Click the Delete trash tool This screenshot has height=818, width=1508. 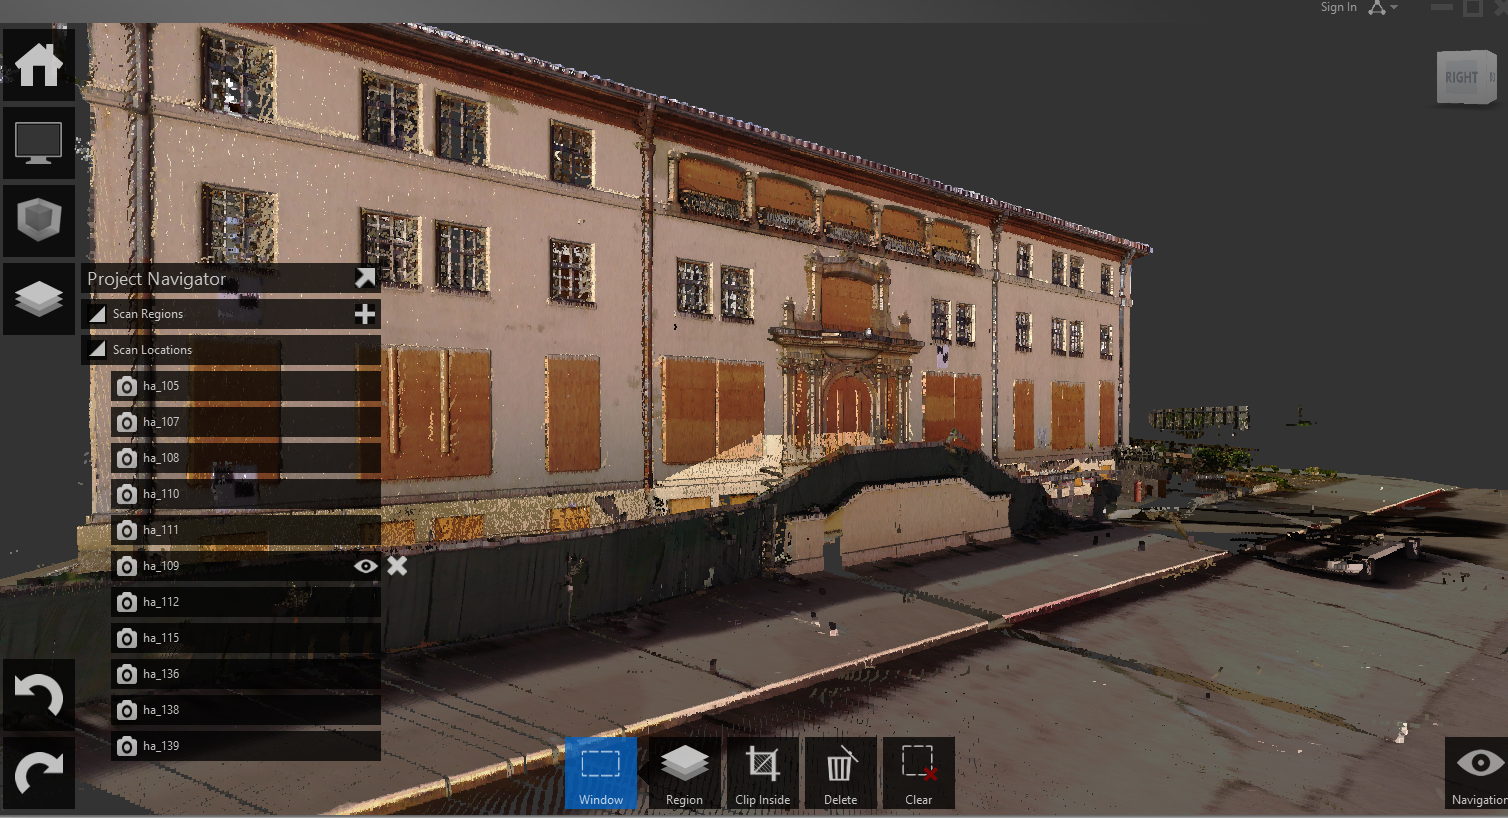[841, 773]
